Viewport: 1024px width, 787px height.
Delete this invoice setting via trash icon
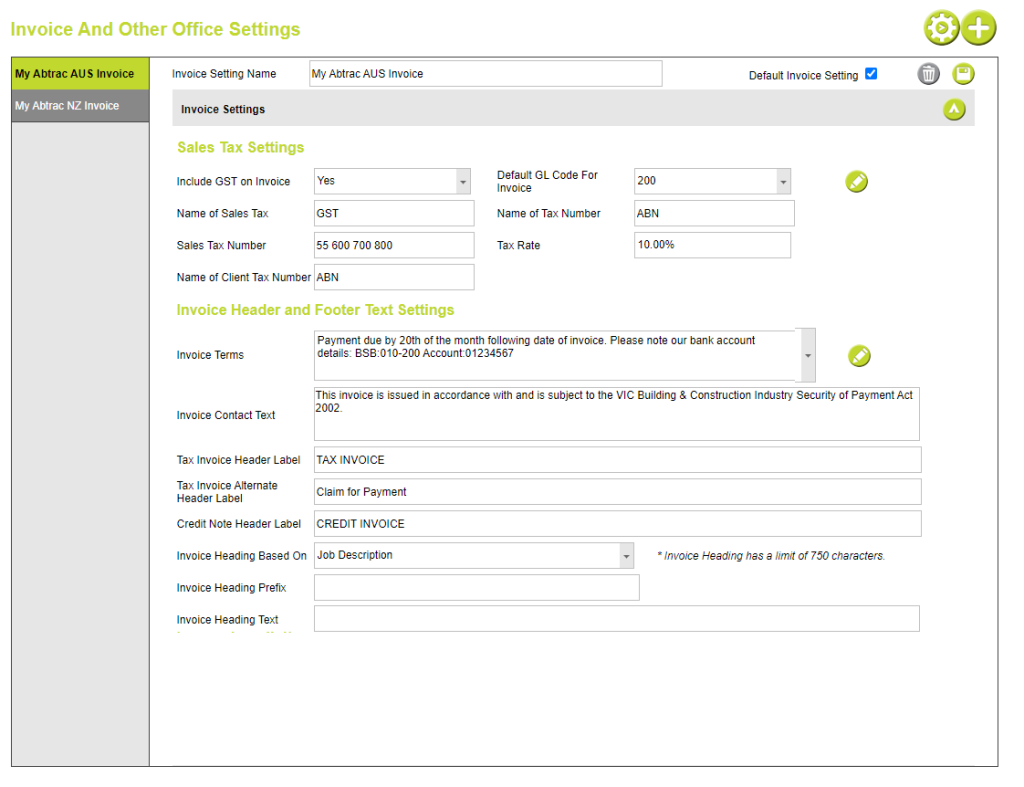click(928, 73)
